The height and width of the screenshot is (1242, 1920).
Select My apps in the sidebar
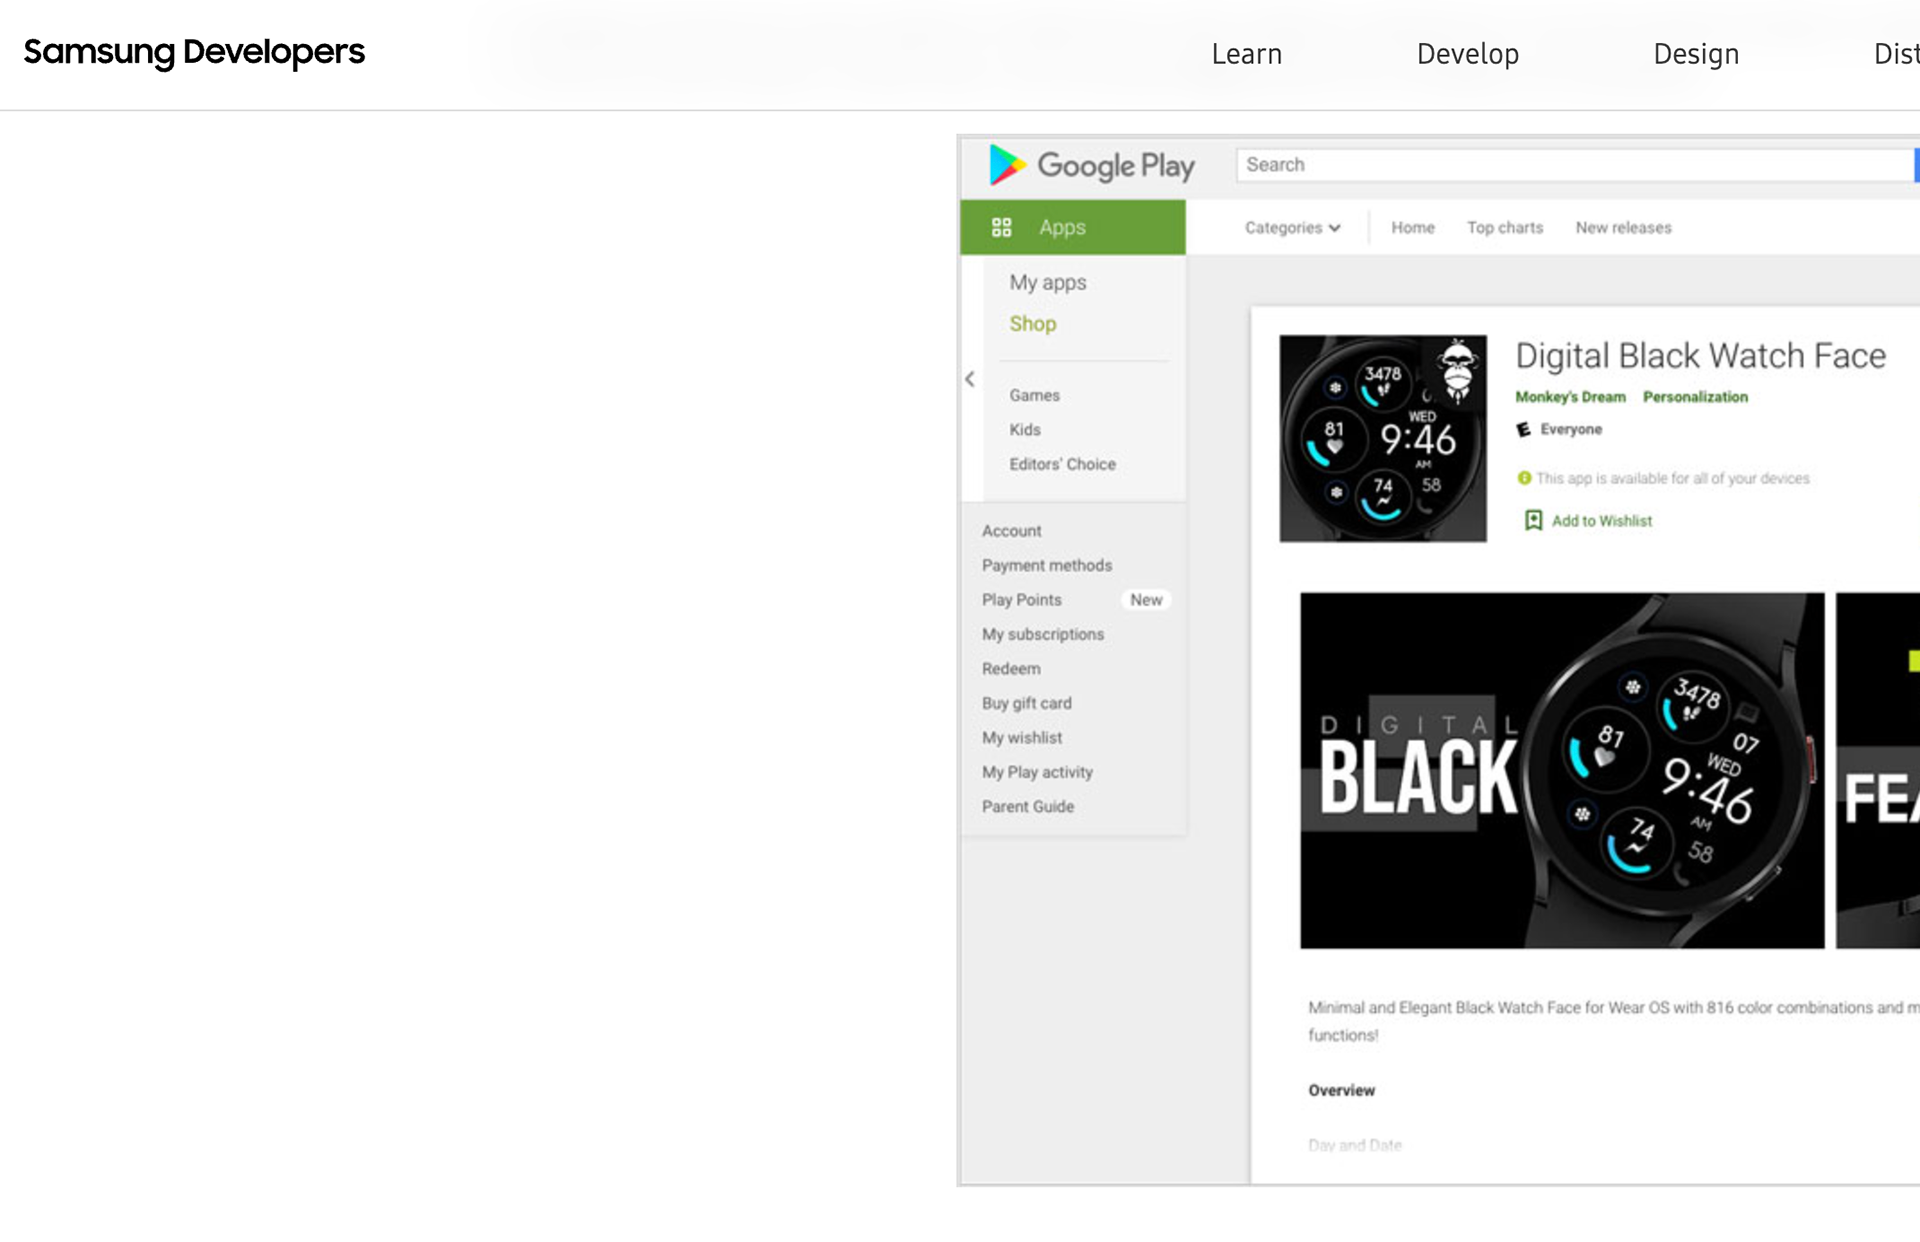click(1047, 283)
